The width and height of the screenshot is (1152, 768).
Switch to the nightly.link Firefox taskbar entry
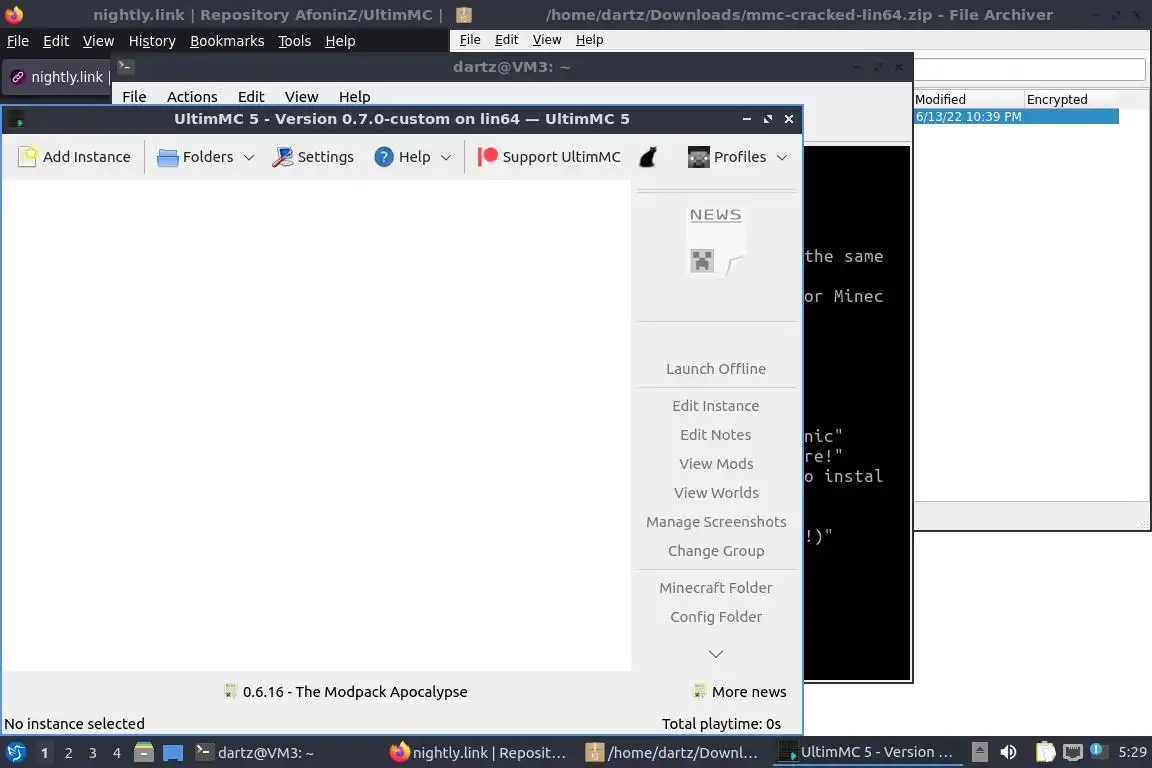[x=478, y=753]
